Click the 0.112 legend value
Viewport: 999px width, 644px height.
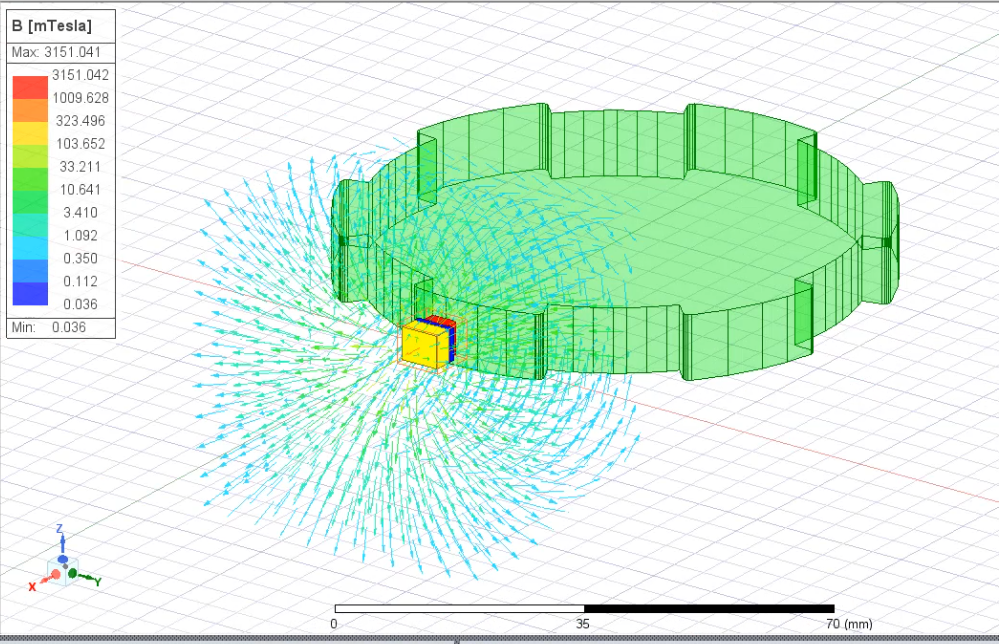[x=80, y=282]
